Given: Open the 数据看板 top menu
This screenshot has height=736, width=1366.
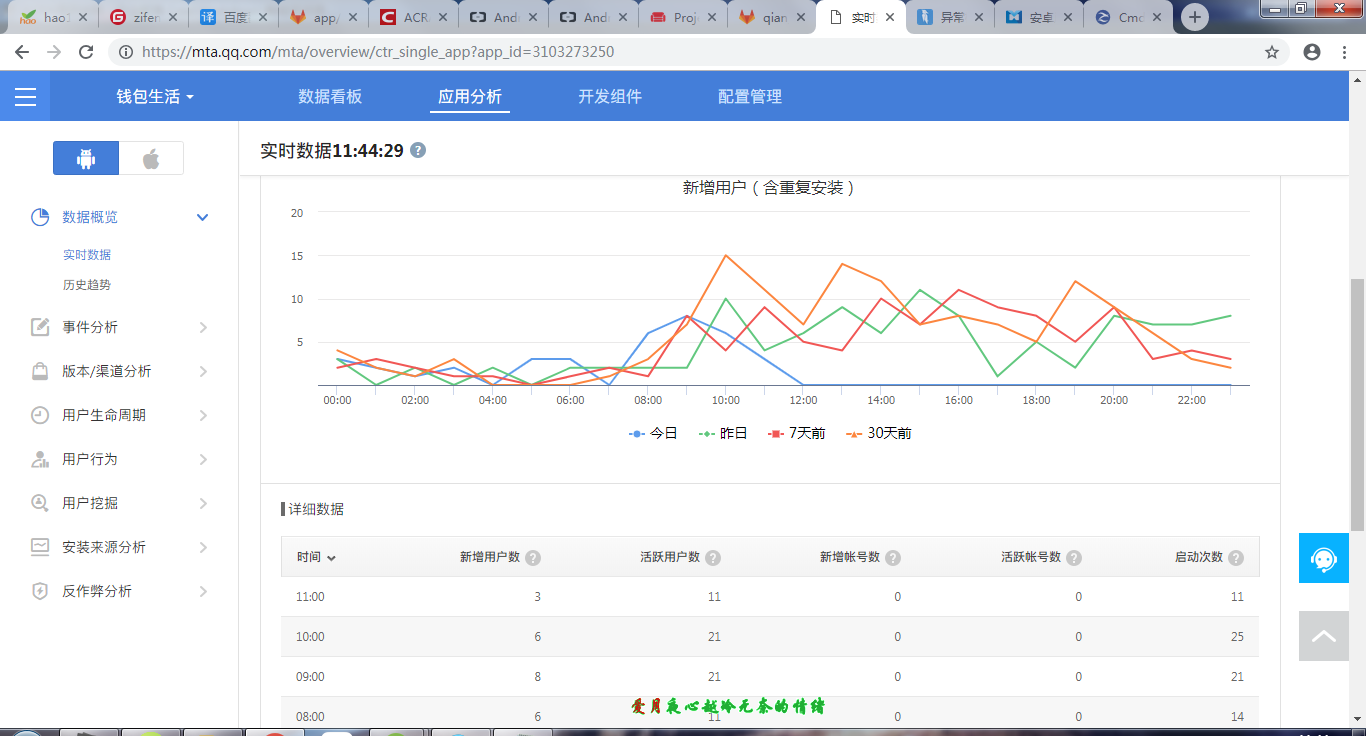Looking at the screenshot, I should click(x=330, y=97).
